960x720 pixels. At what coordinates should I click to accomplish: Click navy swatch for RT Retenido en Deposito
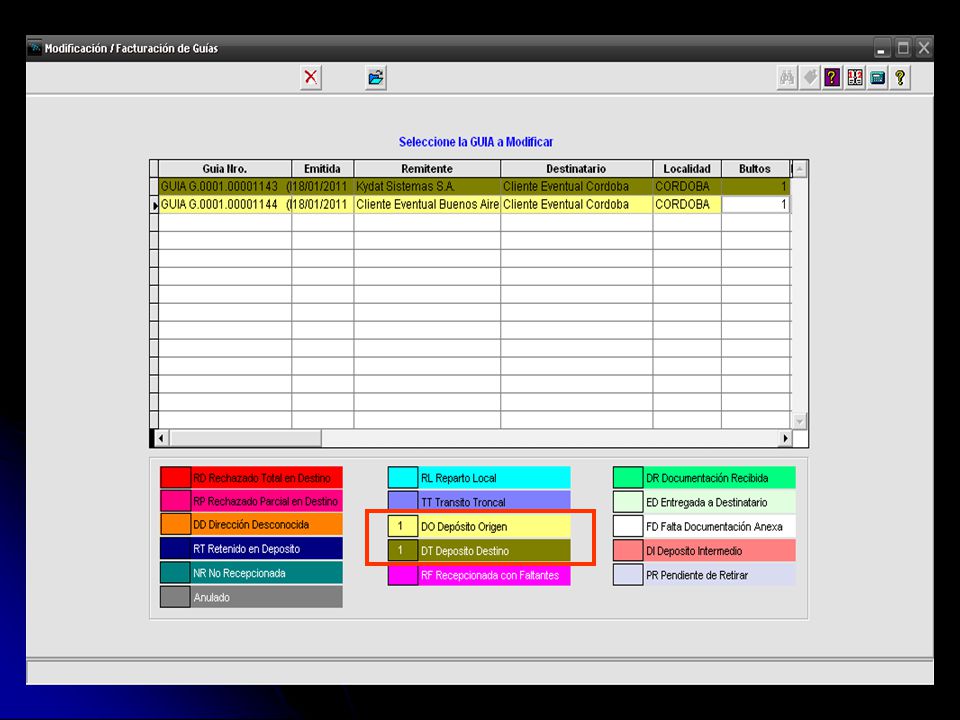(176, 549)
